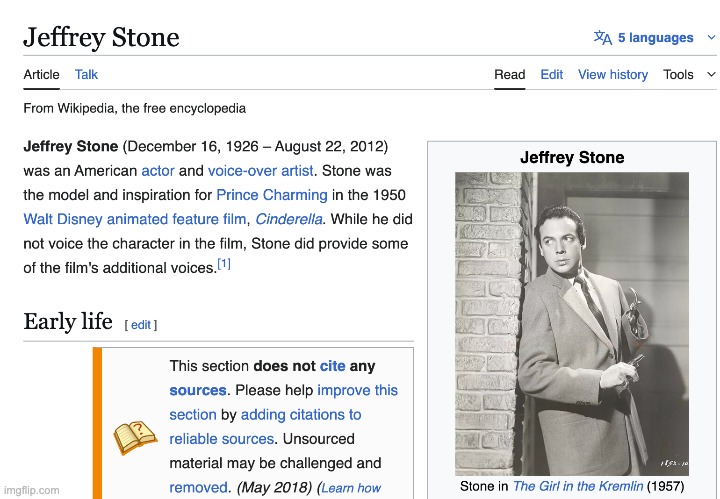Select the Article tab

tap(41, 74)
